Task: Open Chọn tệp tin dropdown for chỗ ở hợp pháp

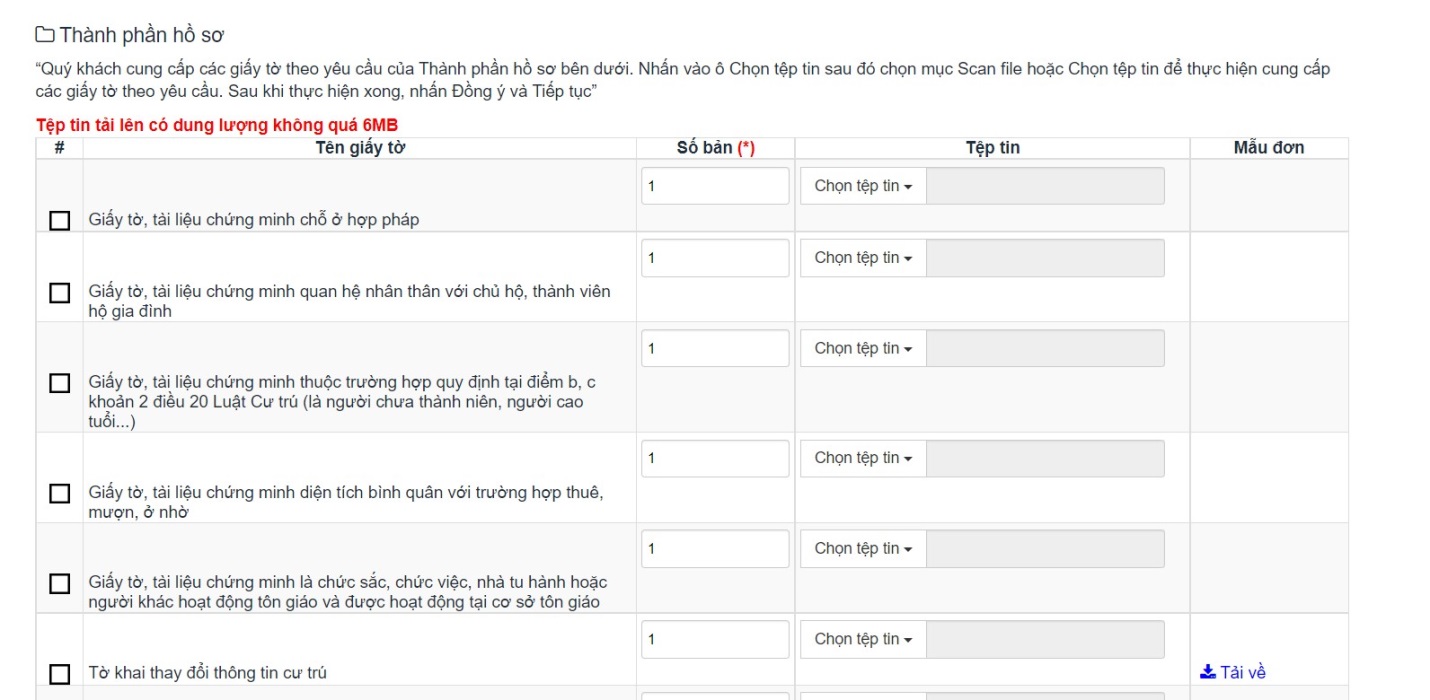Action: coord(863,186)
